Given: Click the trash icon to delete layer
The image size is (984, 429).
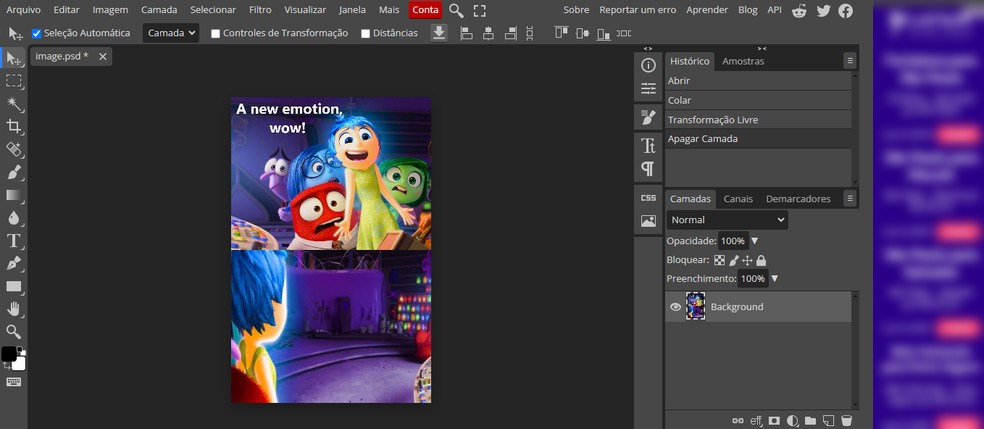Looking at the screenshot, I should [x=846, y=421].
